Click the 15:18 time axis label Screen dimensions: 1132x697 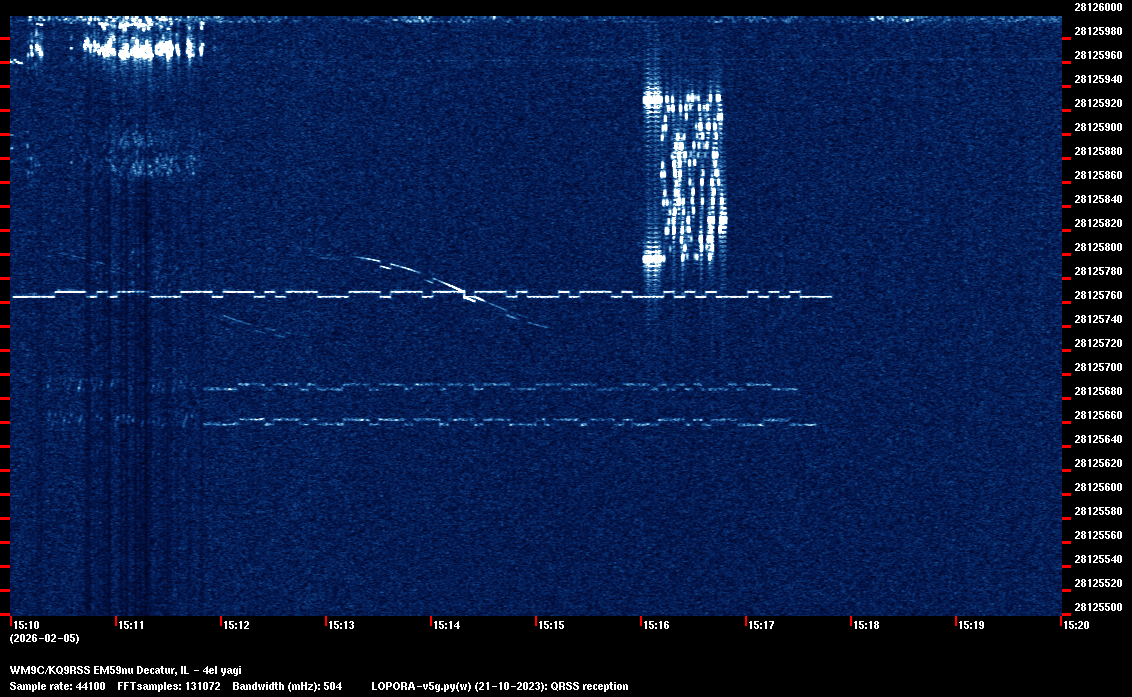tap(866, 626)
